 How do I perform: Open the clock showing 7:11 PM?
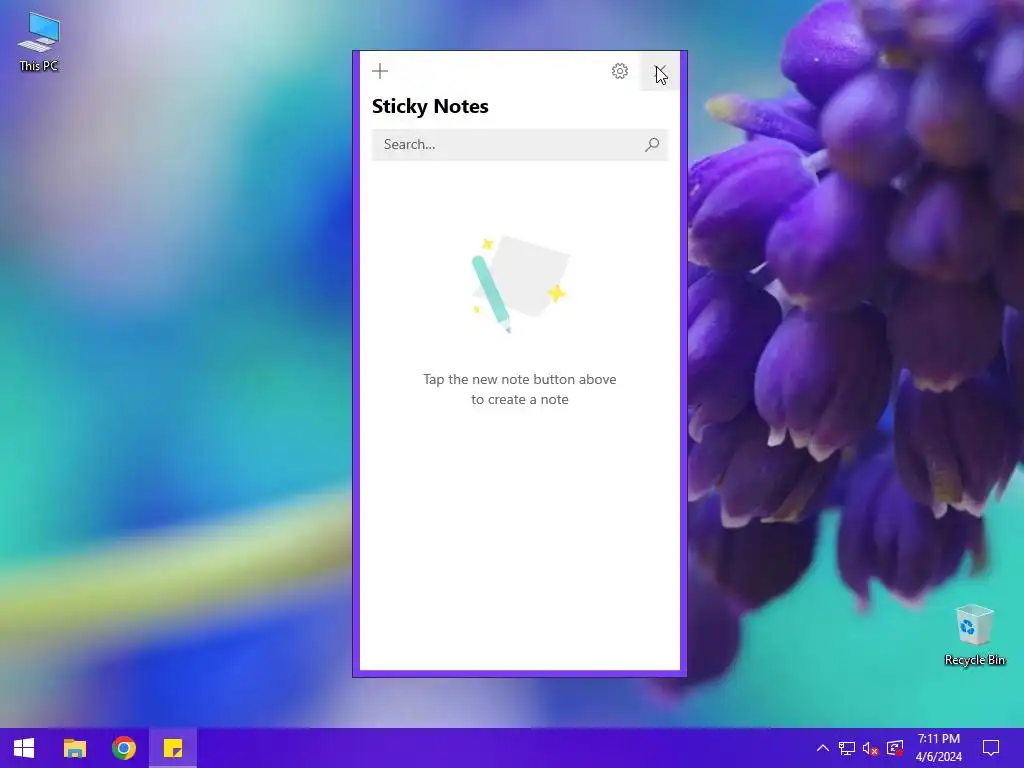point(938,748)
